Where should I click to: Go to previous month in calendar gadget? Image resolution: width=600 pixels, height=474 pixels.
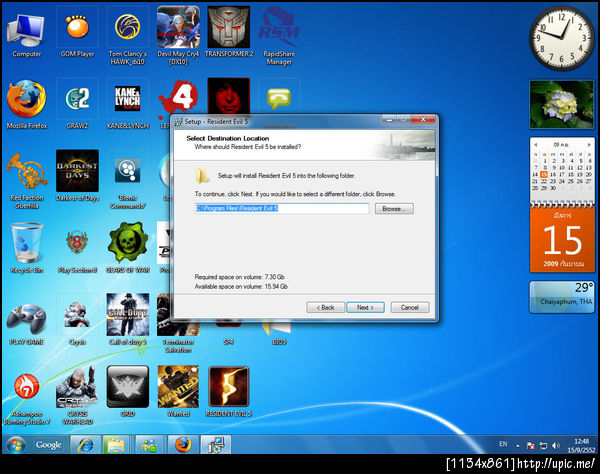536,145
